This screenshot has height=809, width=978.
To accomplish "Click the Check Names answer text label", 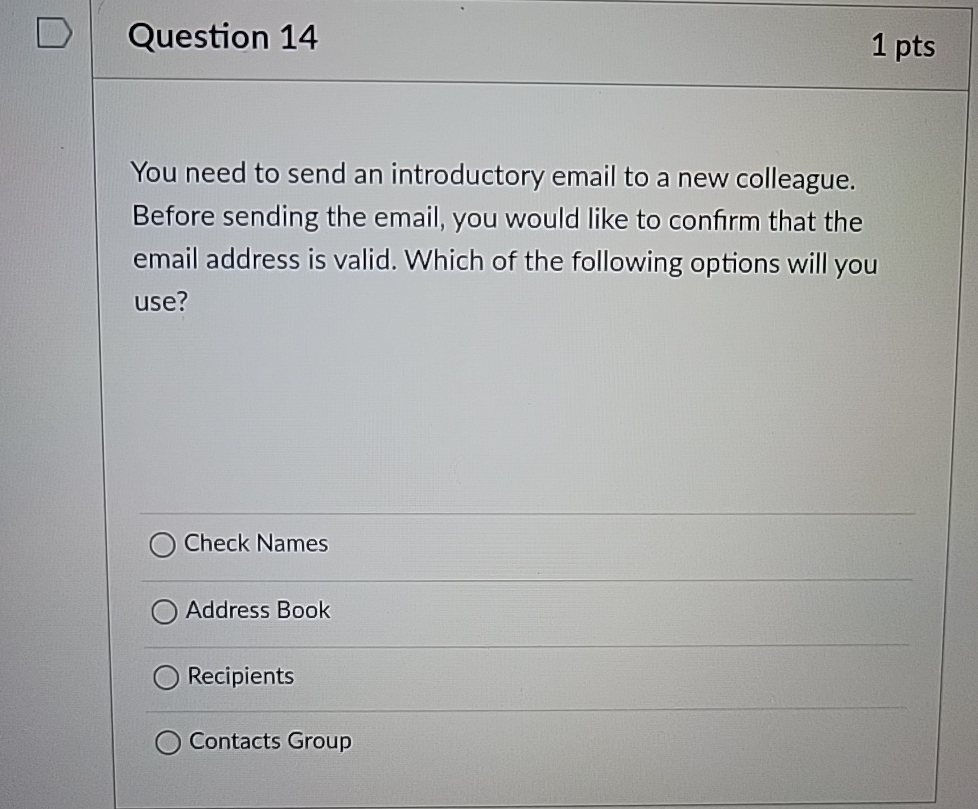I will click(254, 544).
